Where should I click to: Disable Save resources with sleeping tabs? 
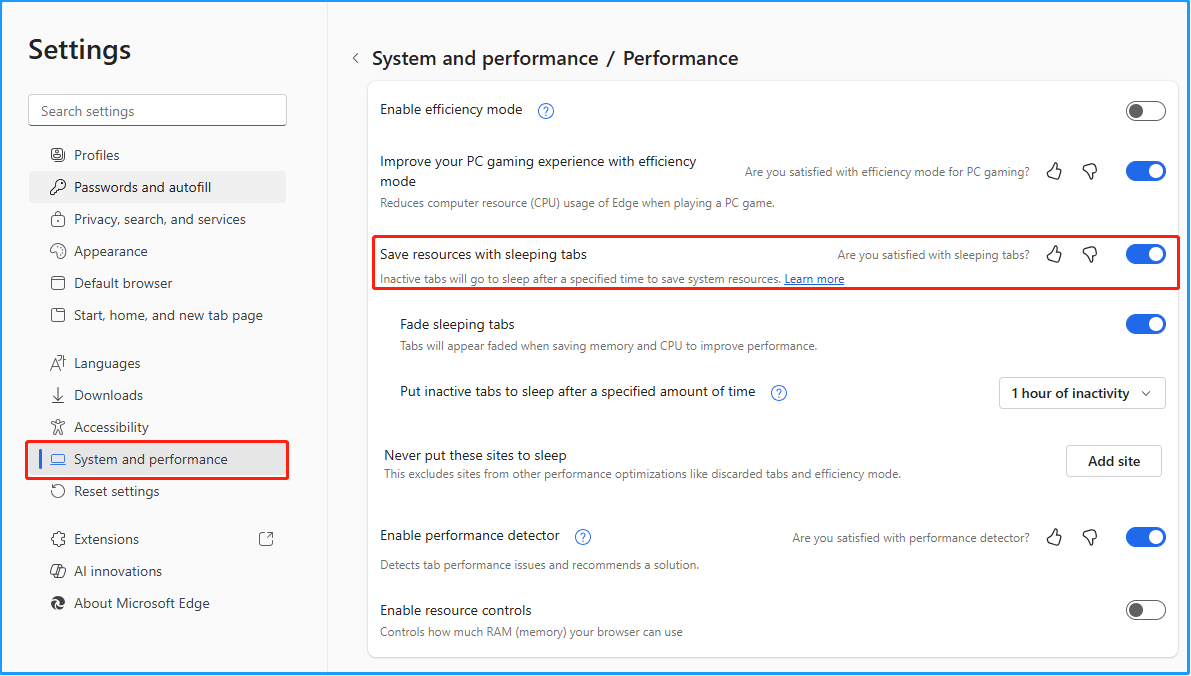coord(1145,254)
